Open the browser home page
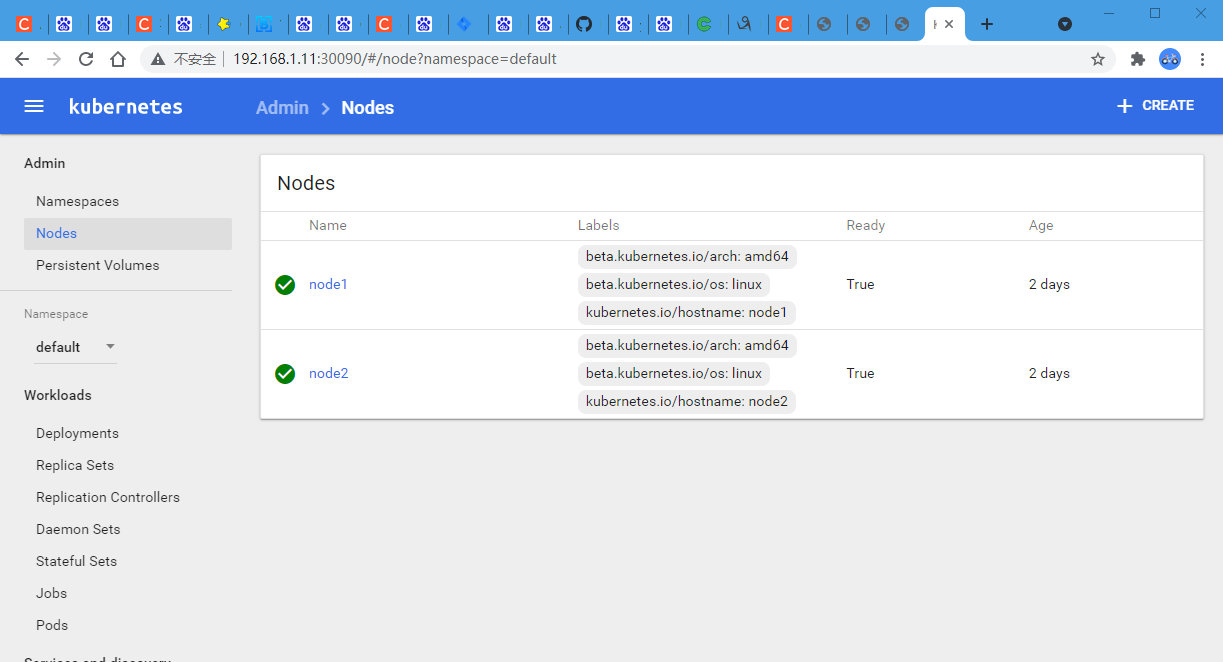Viewport: 1223px width, 662px height. (118, 59)
